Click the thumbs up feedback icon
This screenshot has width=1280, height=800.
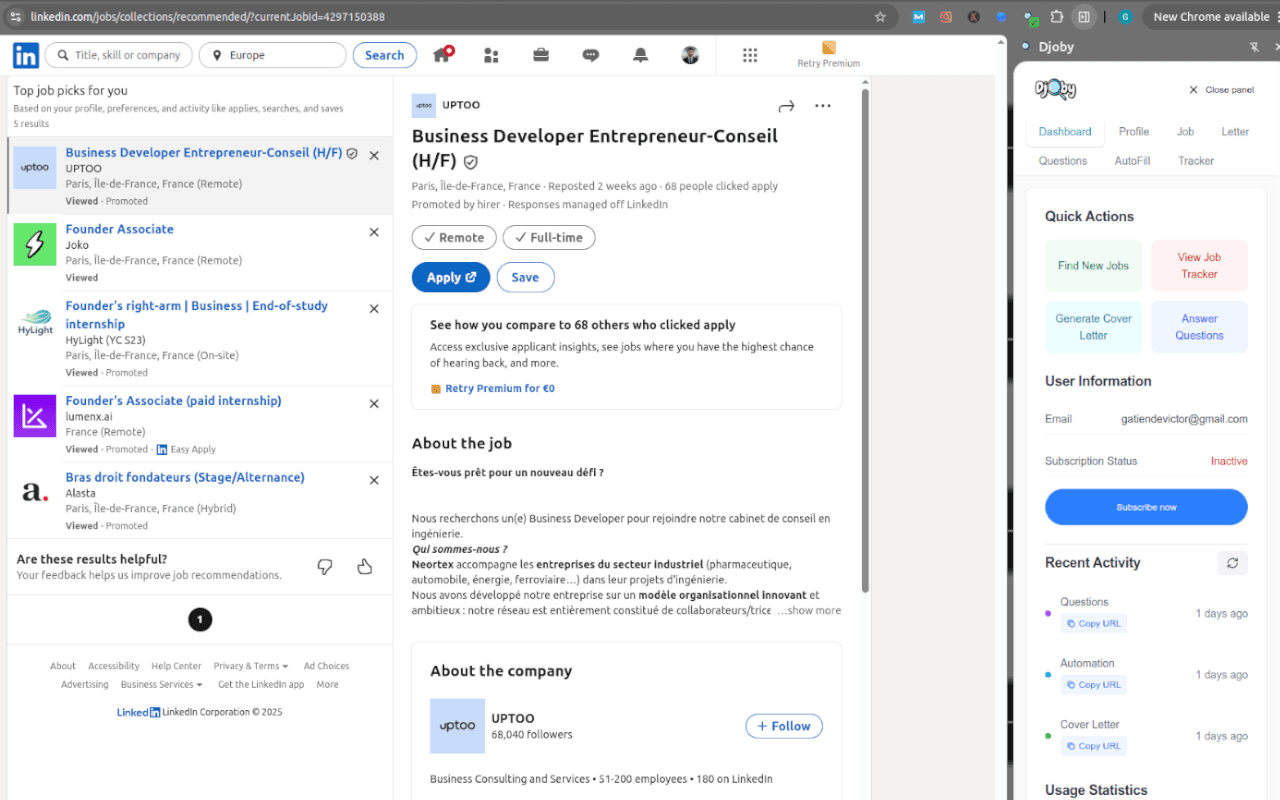(x=365, y=567)
